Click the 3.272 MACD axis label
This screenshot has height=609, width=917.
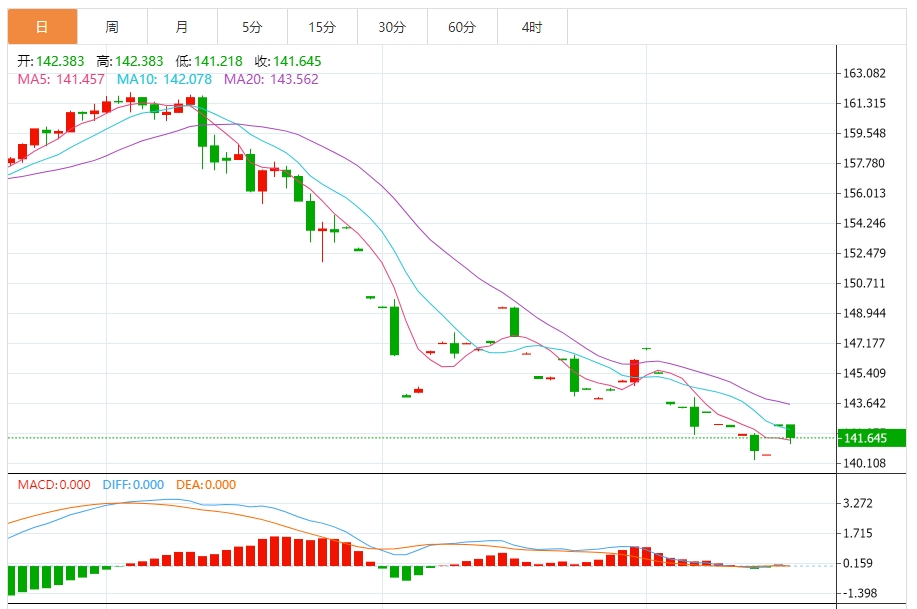858,503
